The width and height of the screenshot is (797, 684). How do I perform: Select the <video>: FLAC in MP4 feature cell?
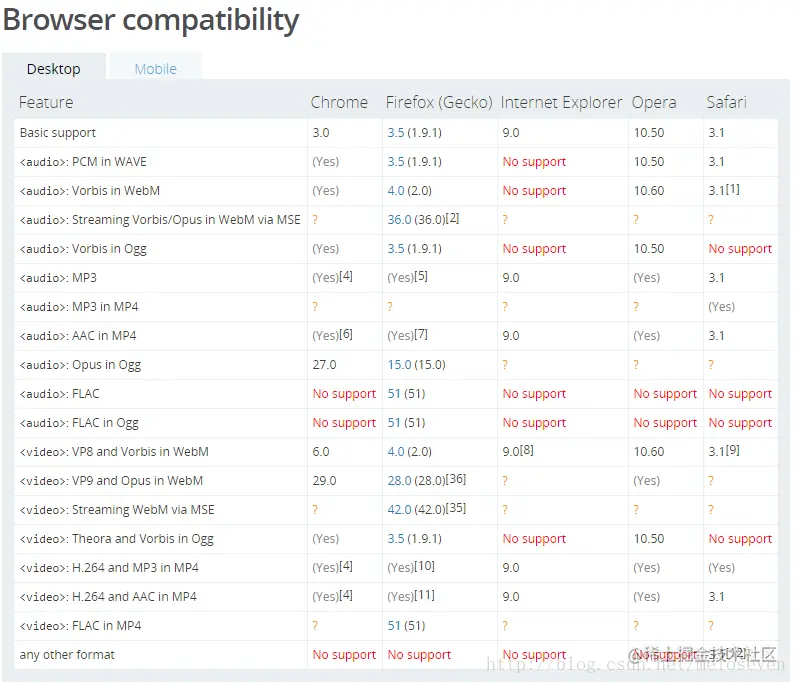coord(161,625)
